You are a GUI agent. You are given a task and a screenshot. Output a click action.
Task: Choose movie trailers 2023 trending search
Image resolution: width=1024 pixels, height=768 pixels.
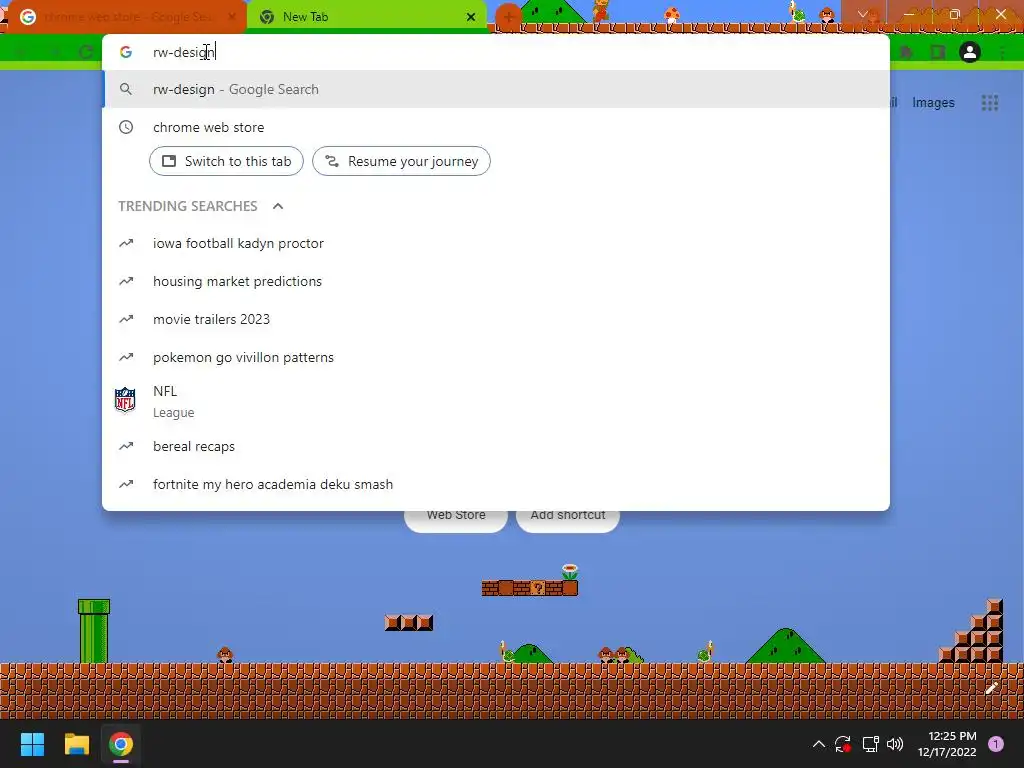click(496, 319)
